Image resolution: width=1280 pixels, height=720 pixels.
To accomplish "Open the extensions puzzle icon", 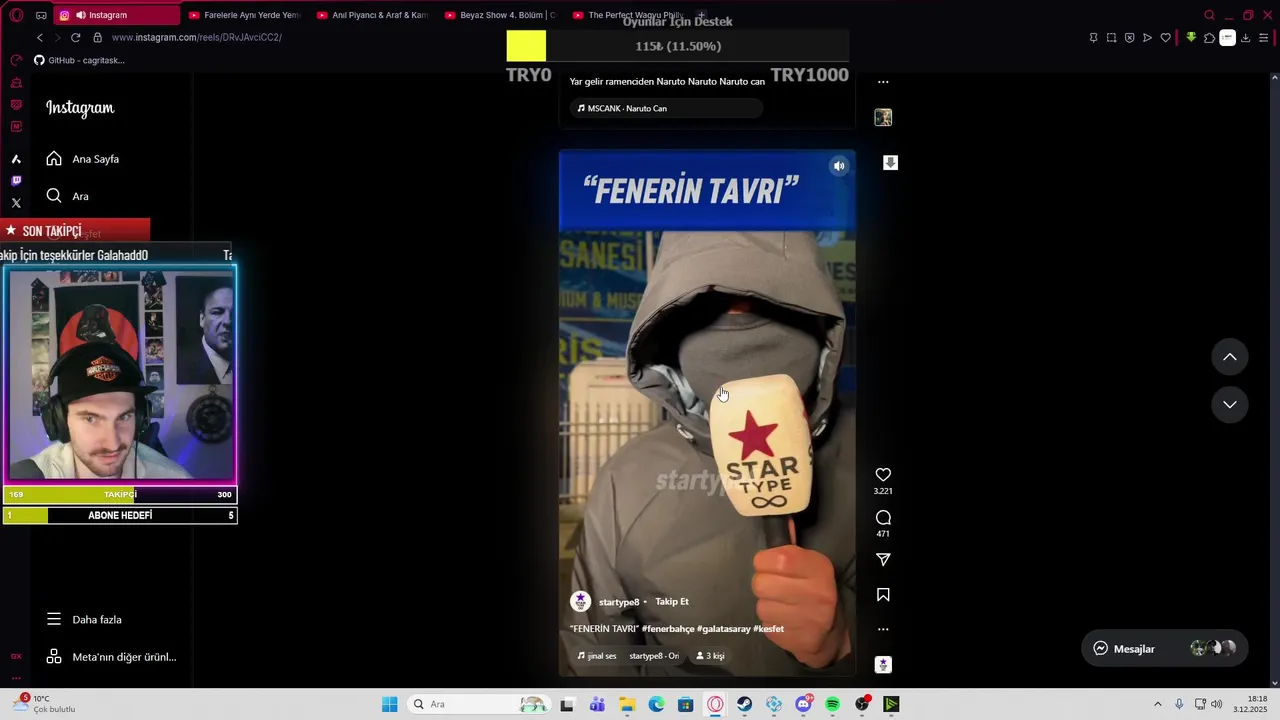I will point(1209,38).
